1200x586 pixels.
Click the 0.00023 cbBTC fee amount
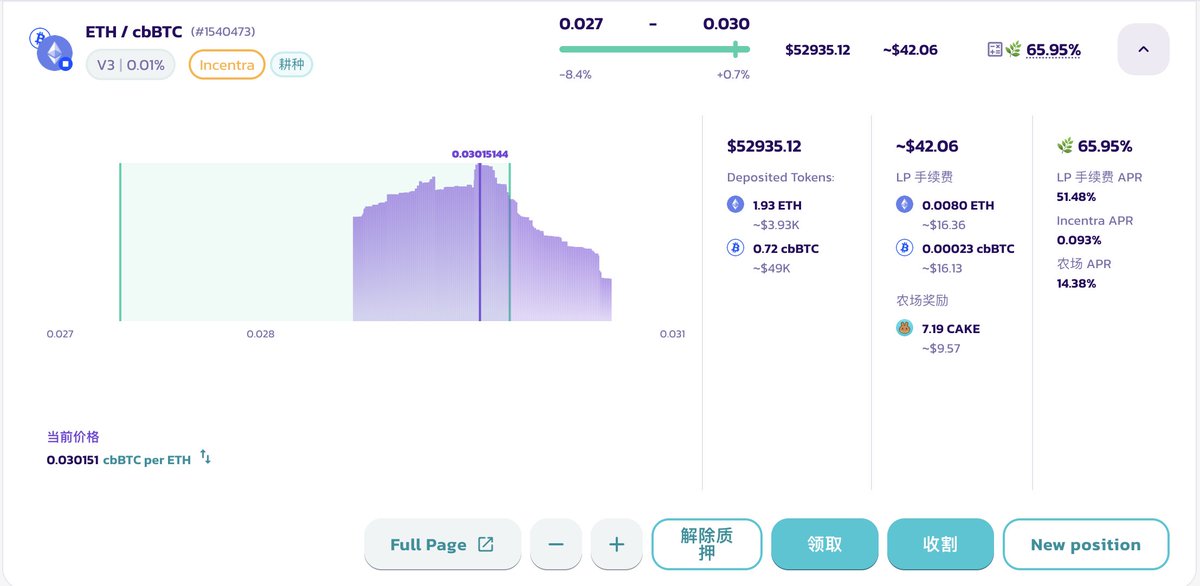tap(968, 248)
